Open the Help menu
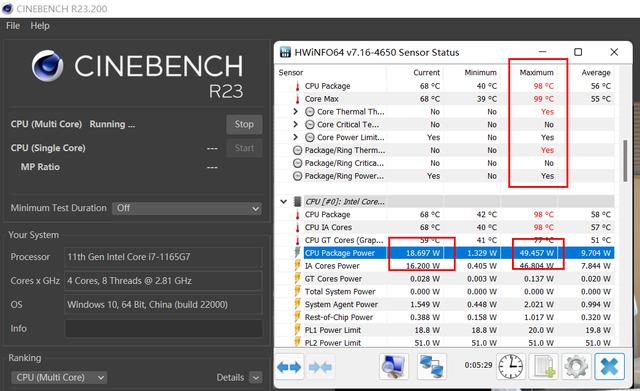The height and width of the screenshot is (391, 640). point(40,26)
